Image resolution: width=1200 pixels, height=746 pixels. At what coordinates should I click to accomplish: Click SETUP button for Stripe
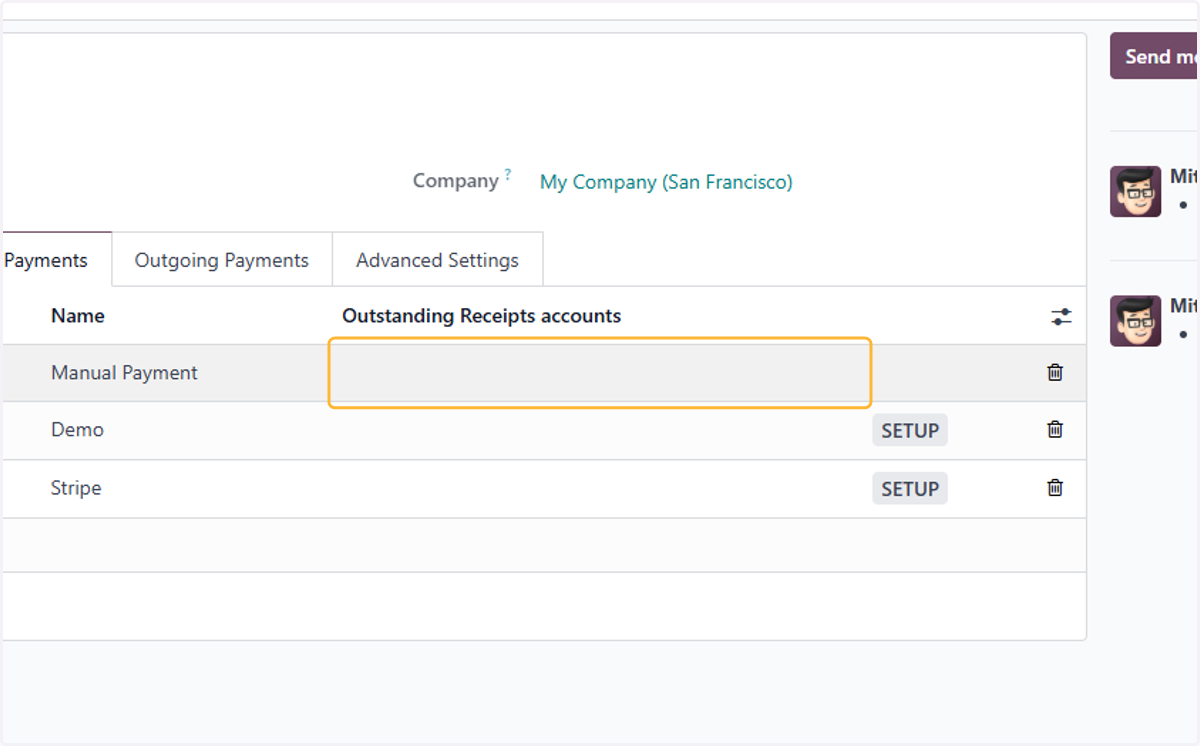pyautogui.click(x=910, y=489)
